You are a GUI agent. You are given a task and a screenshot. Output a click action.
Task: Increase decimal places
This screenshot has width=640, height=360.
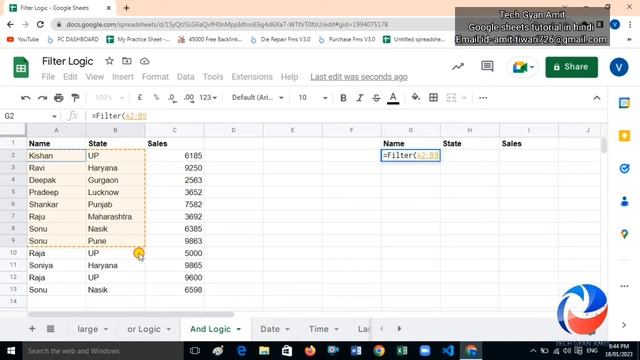[189, 98]
